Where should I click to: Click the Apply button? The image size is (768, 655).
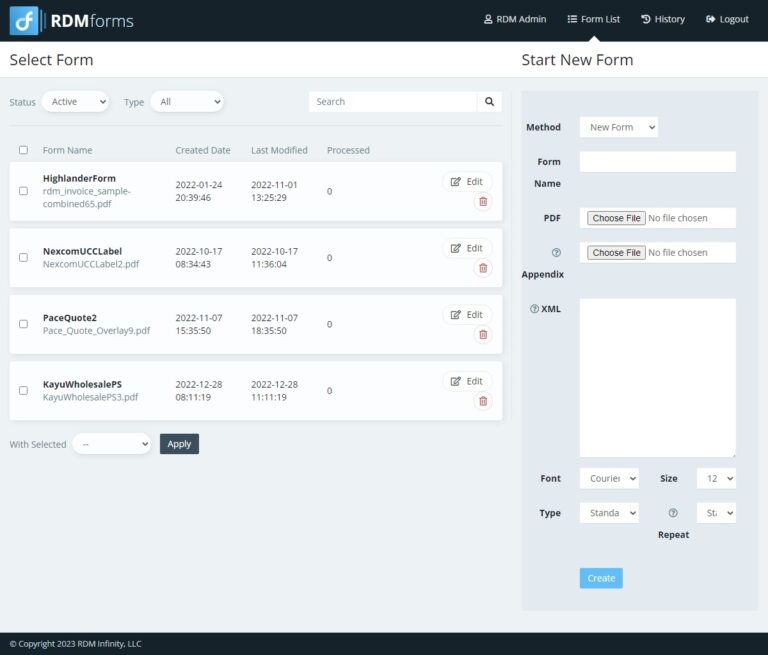179,444
